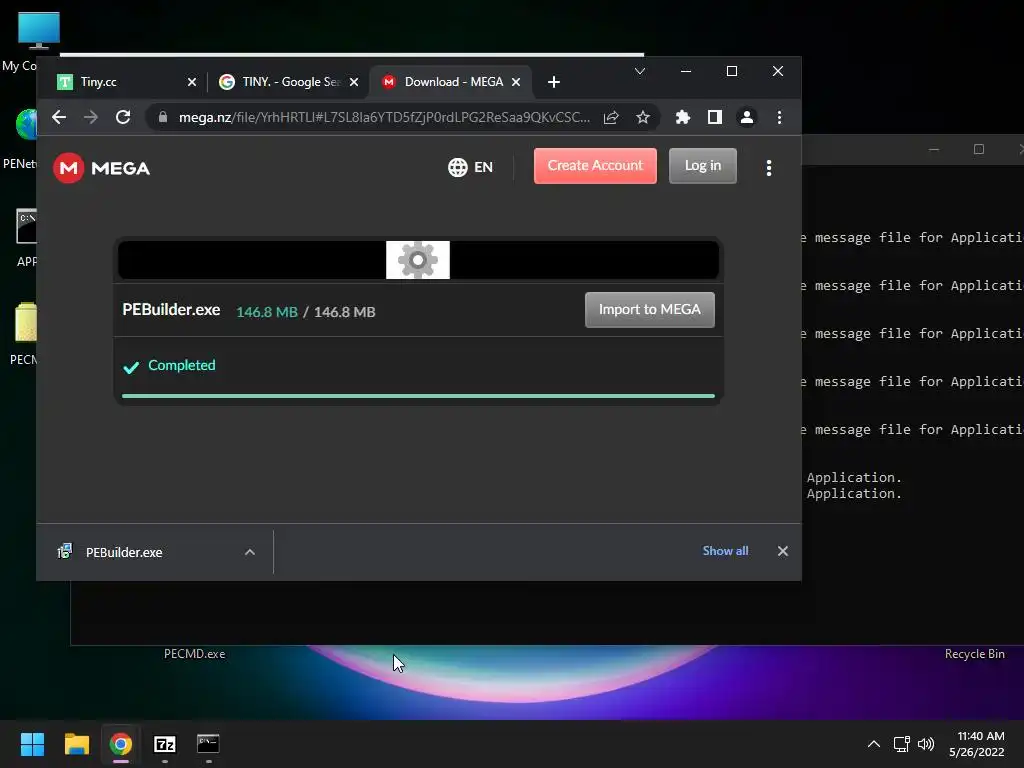Click Import to MEGA

point(650,310)
